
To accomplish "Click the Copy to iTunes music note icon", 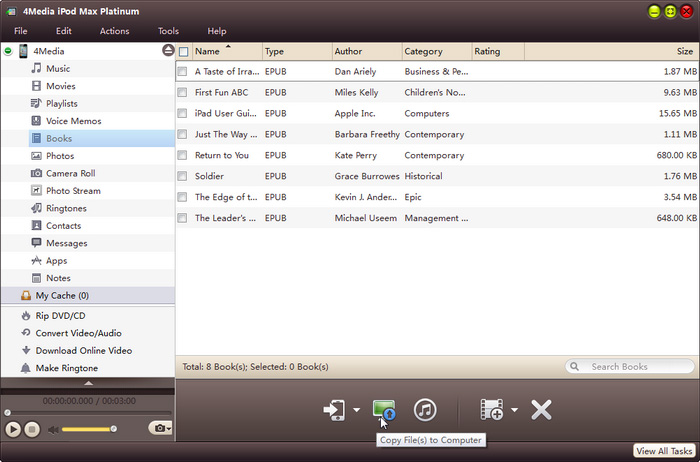I will [425, 409].
